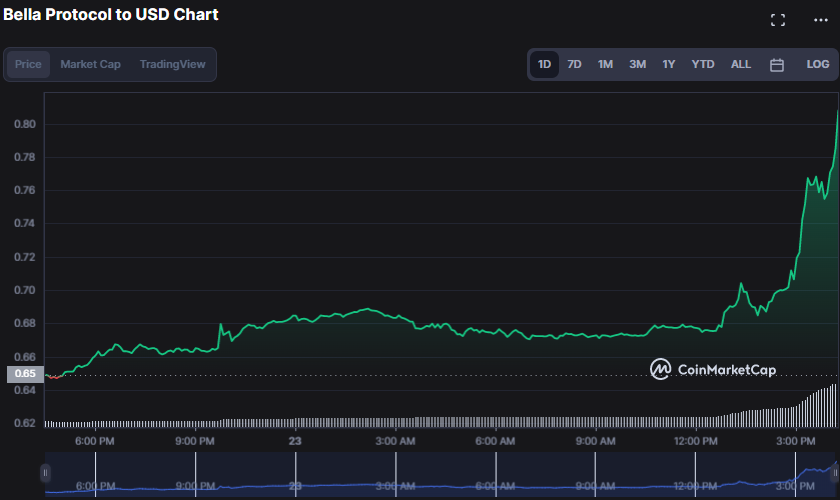The height and width of the screenshot is (500, 840).
Task: Select the 1Y time range
Action: pos(669,64)
